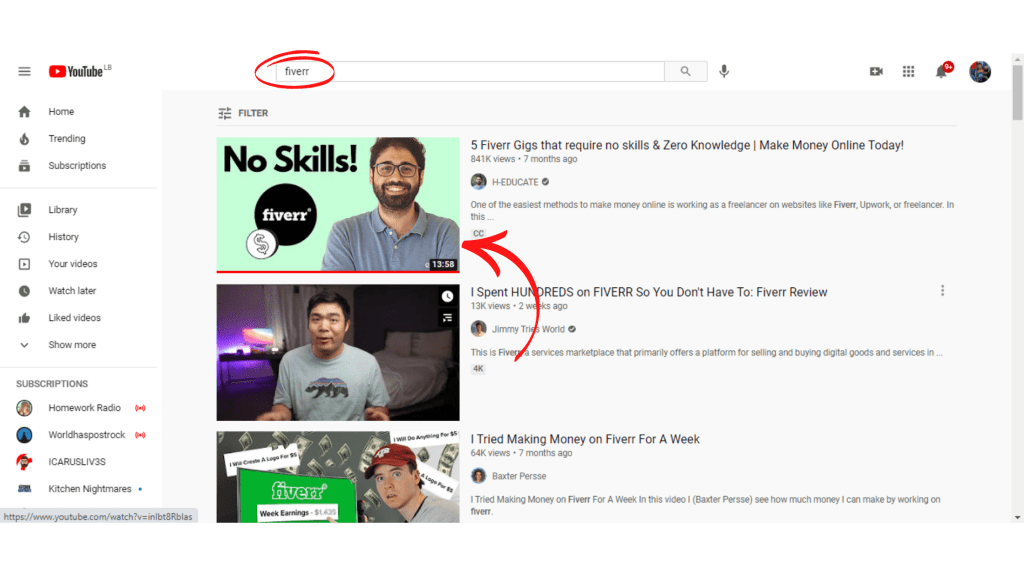Open Your videos in sidebar
1024x576 pixels.
[72, 264]
